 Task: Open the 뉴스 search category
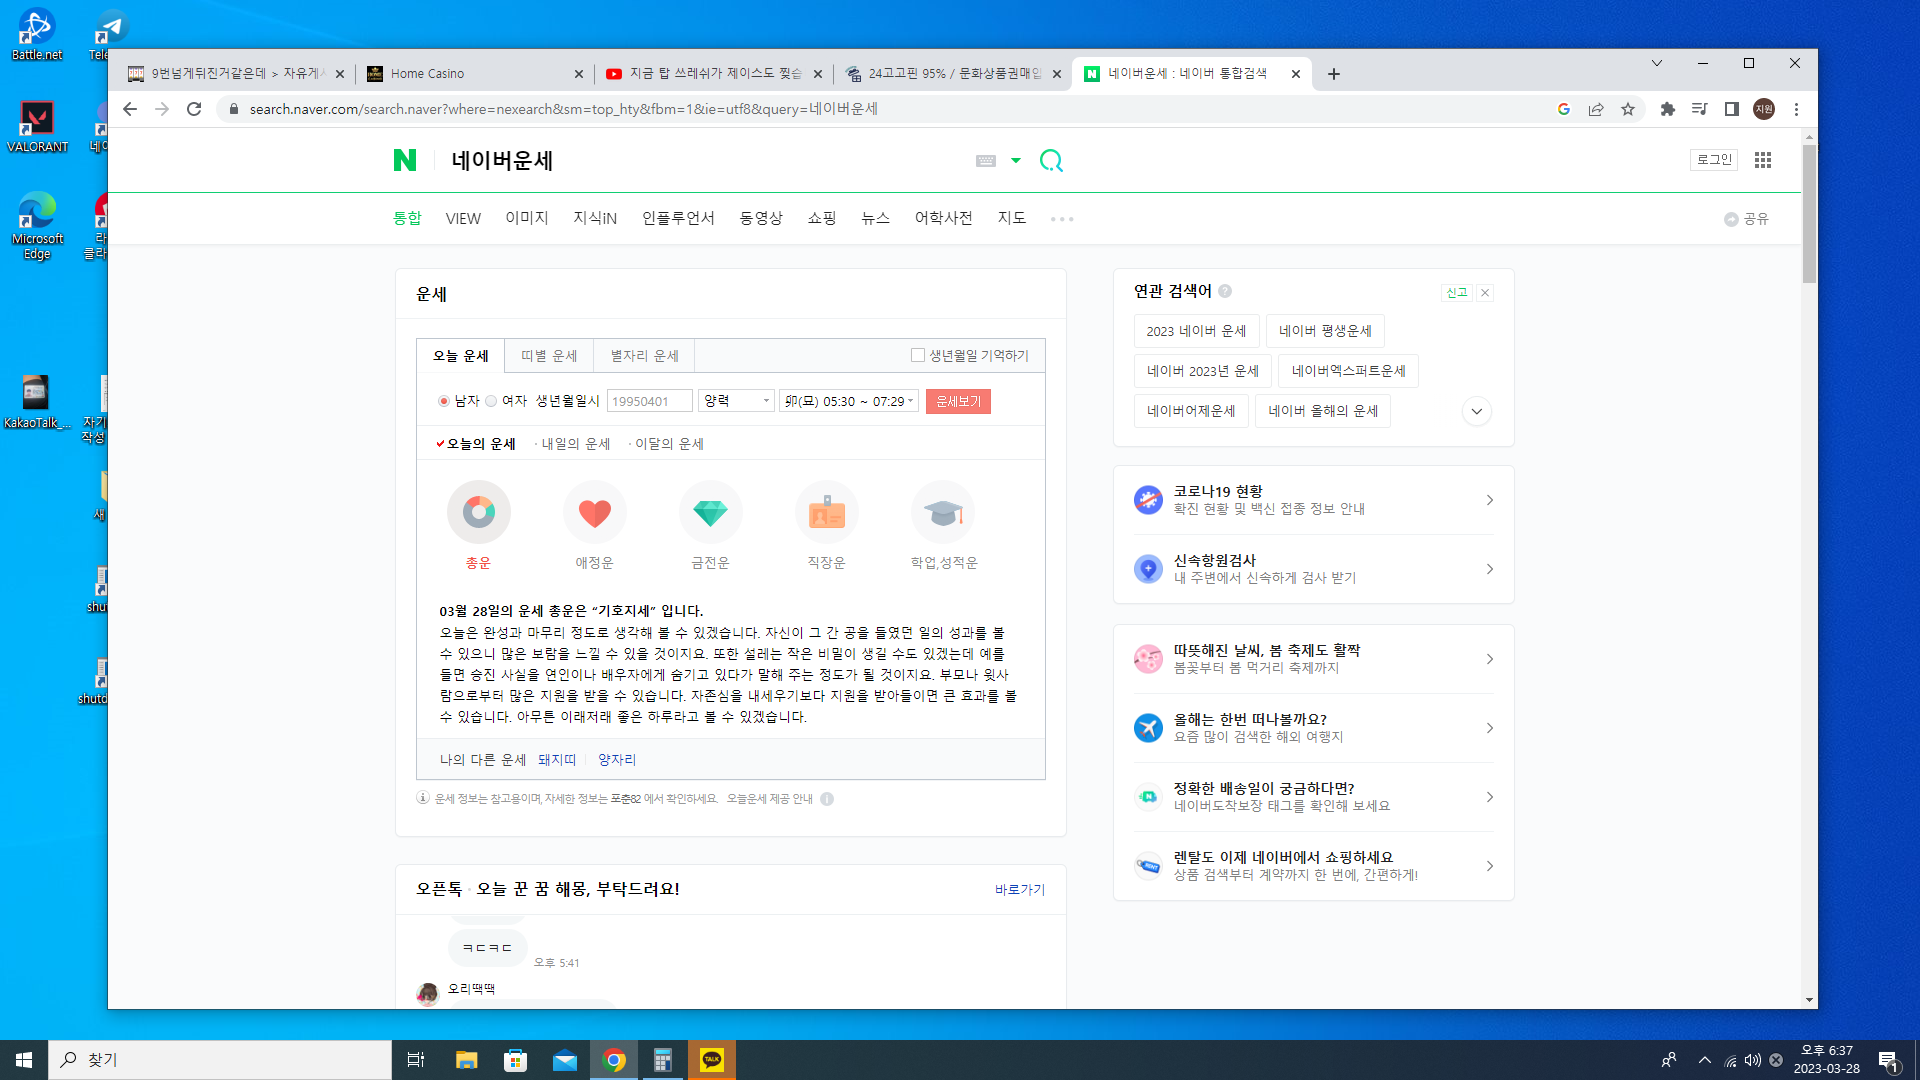(x=875, y=218)
